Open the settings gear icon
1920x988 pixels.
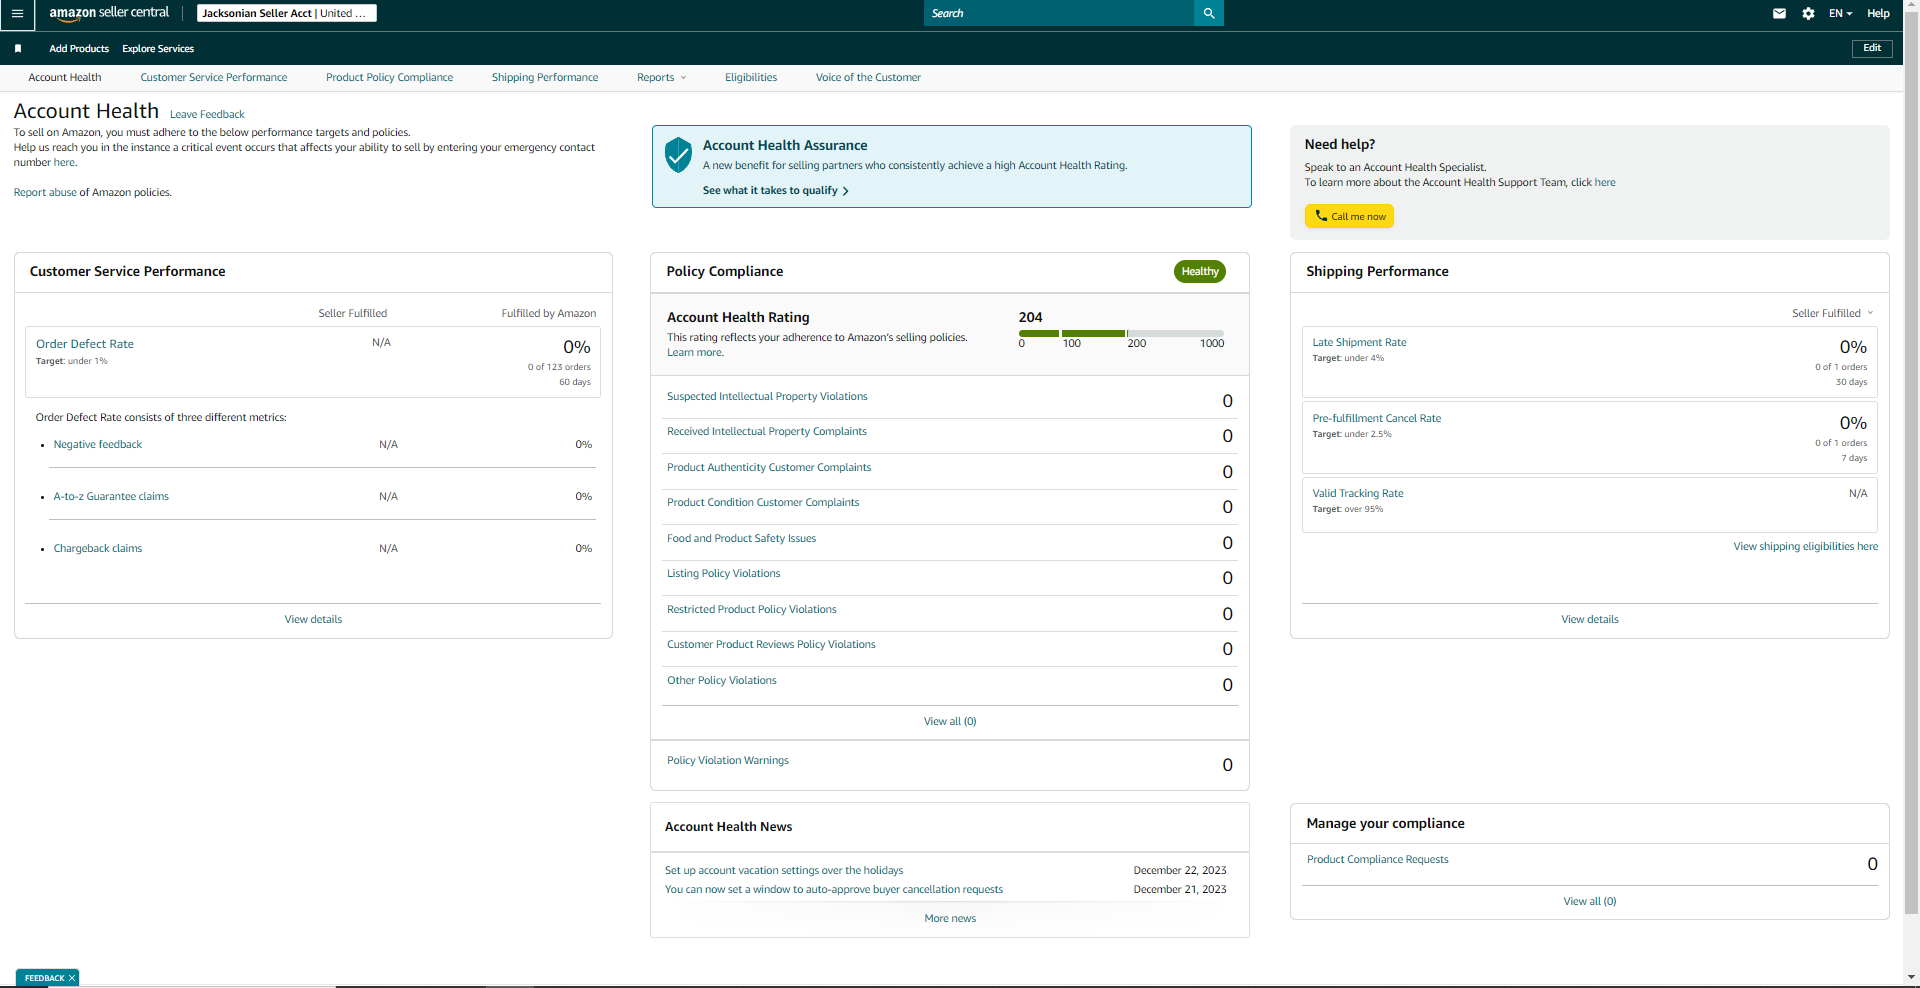(1808, 14)
